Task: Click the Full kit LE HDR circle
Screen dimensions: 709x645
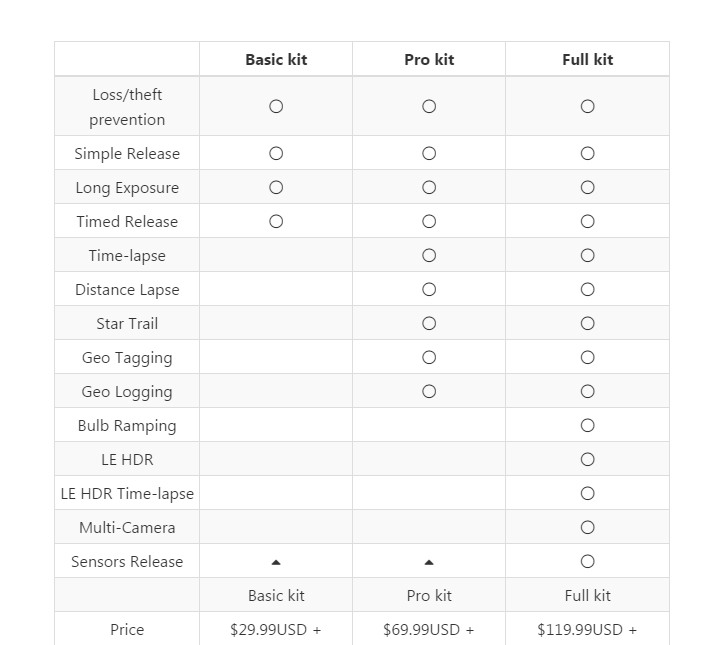Action: pyautogui.click(x=587, y=459)
